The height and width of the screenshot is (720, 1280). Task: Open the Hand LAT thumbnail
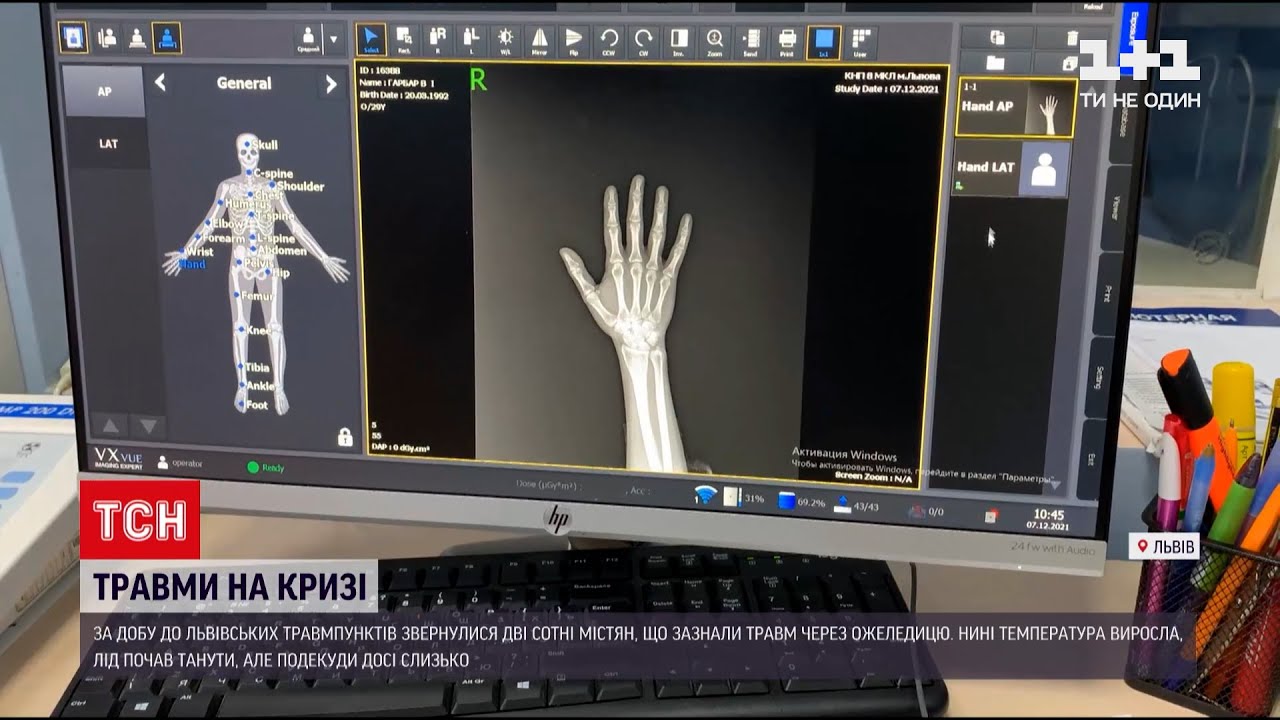pyautogui.click(x=1010, y=168)
